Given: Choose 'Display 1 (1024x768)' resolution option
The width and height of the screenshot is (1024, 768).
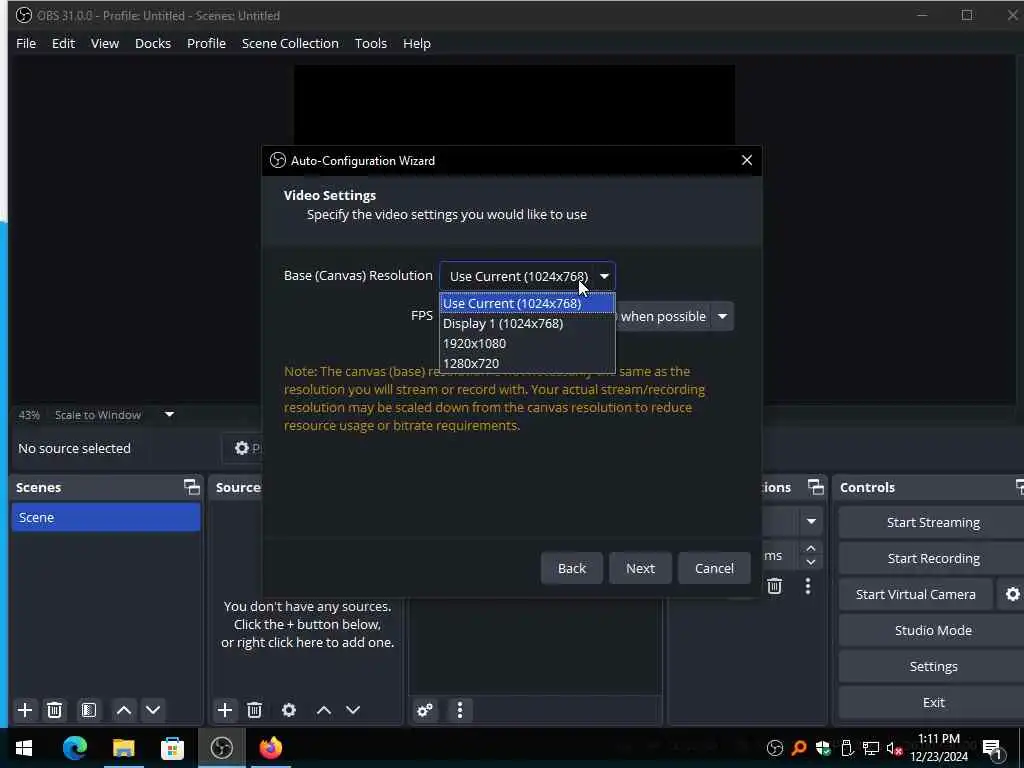Looking at the screenshot, I should (528, 323).
